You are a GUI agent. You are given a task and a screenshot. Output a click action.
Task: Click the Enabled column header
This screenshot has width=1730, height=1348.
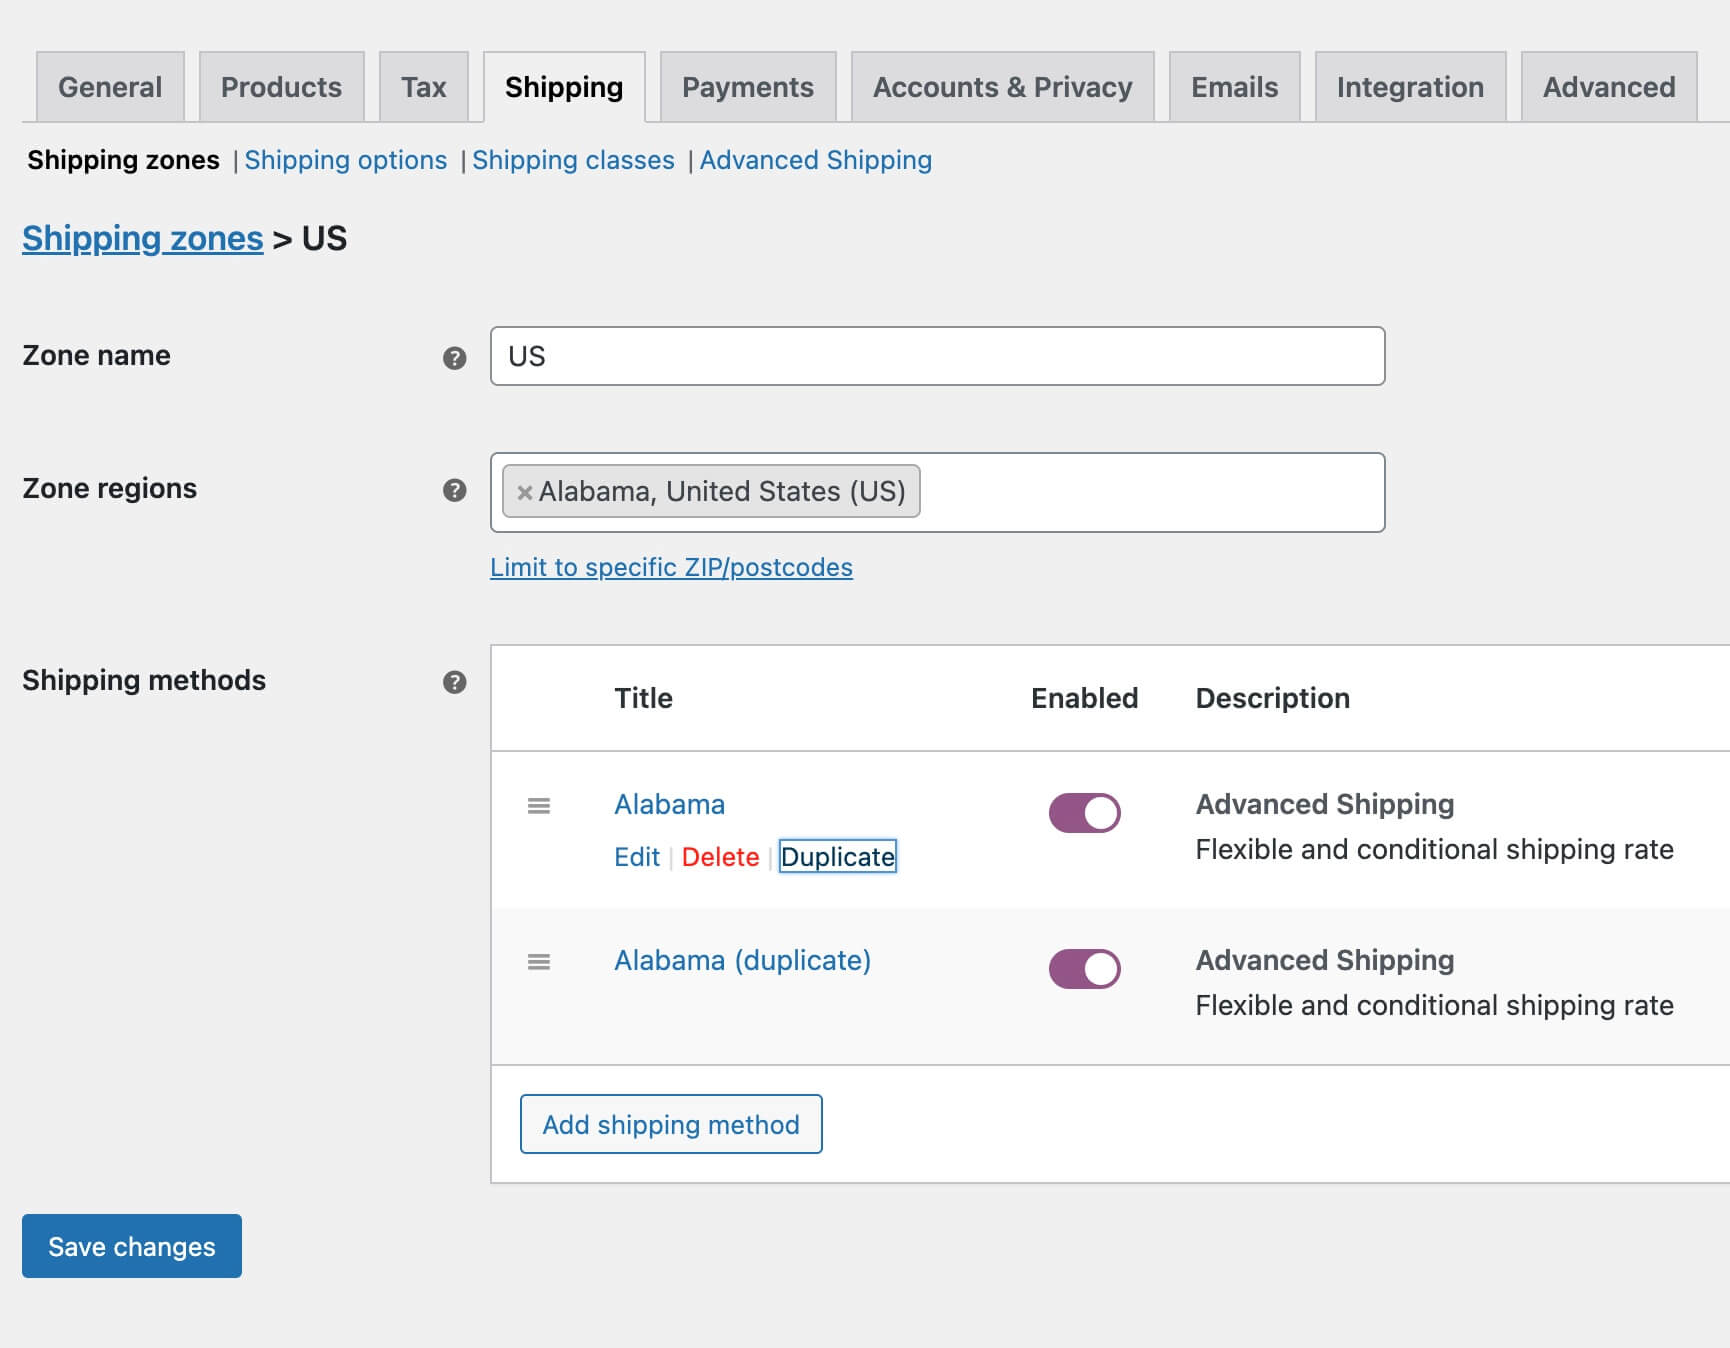tap(1084, 698)
